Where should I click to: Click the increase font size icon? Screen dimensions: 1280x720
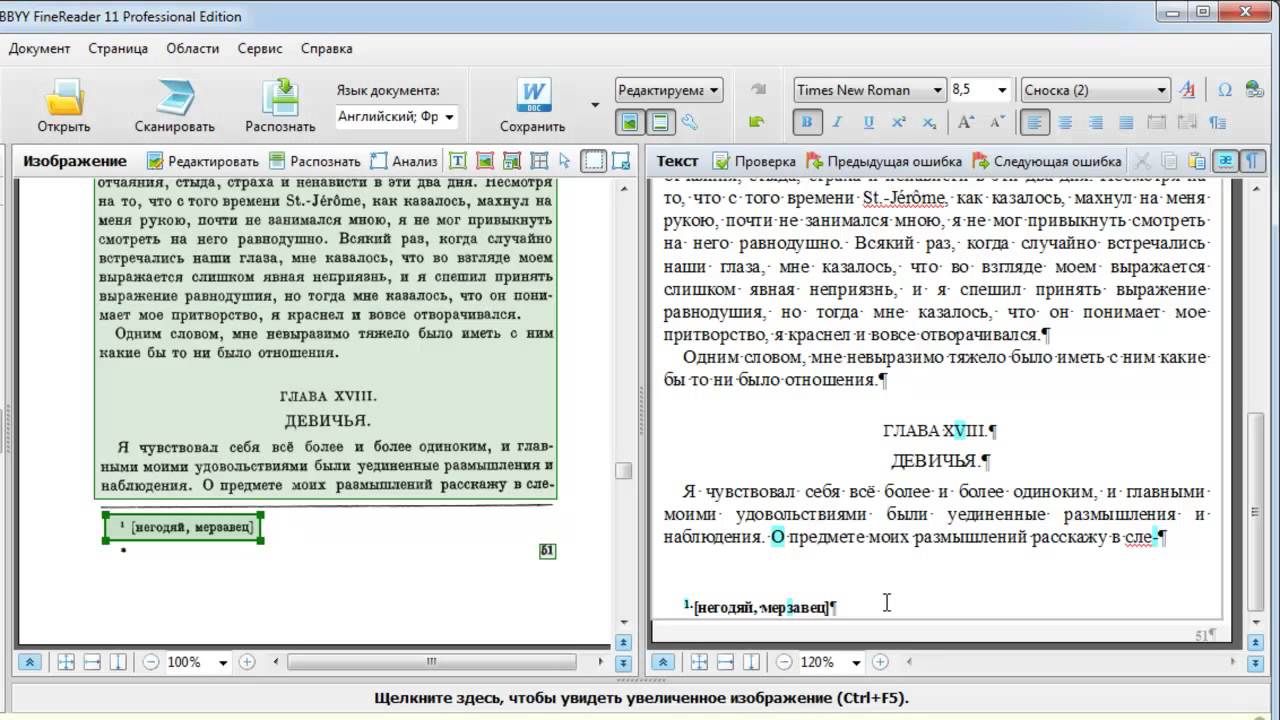click(966, 123)
